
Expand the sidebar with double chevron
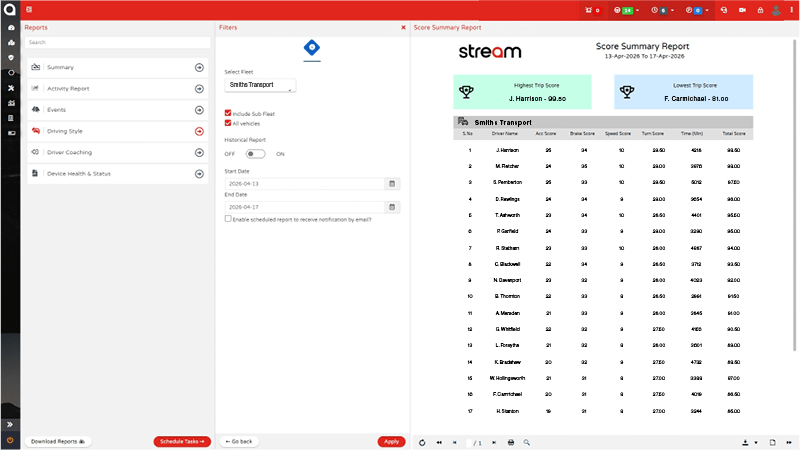coord(10,424)
